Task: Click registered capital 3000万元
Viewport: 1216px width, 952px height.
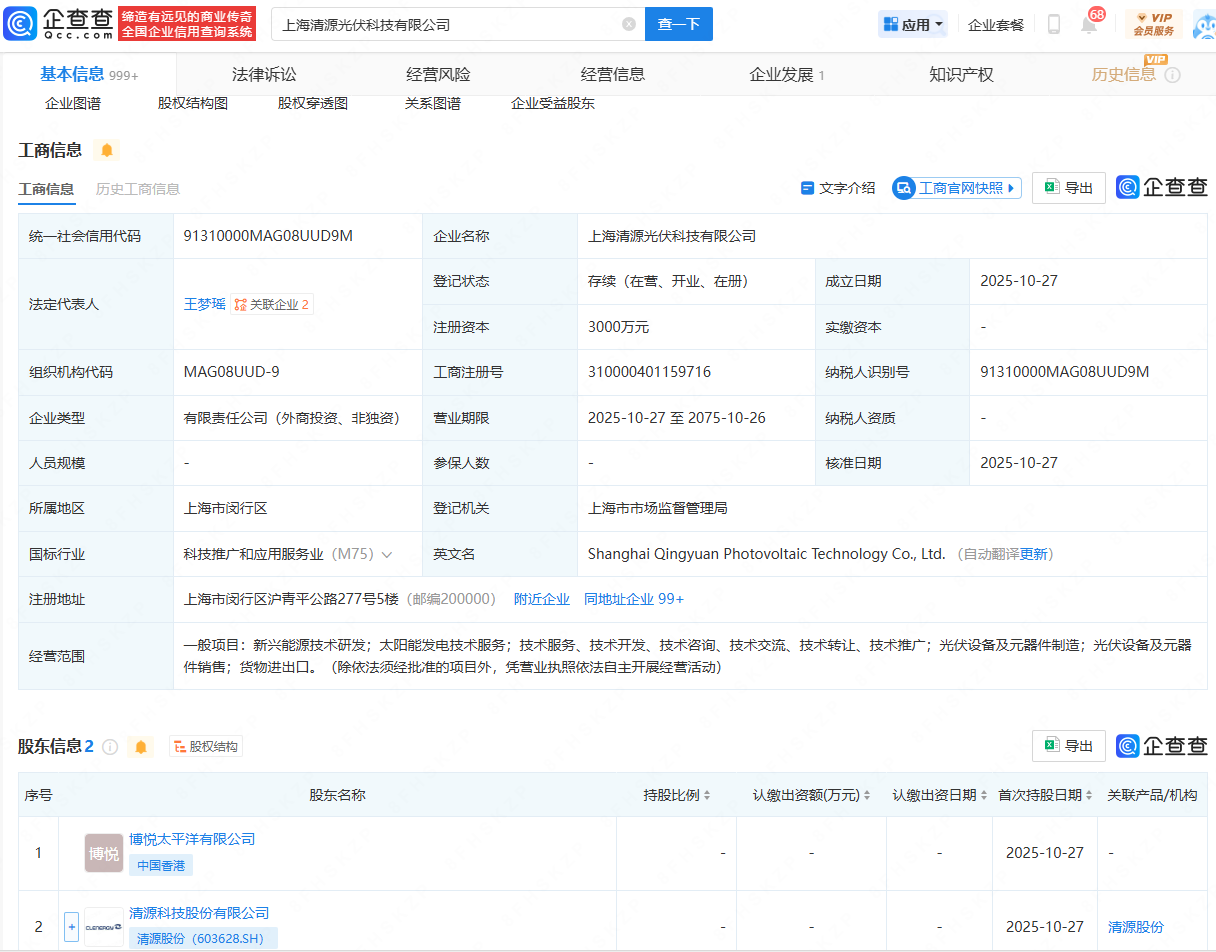Action: click(619, 327)
